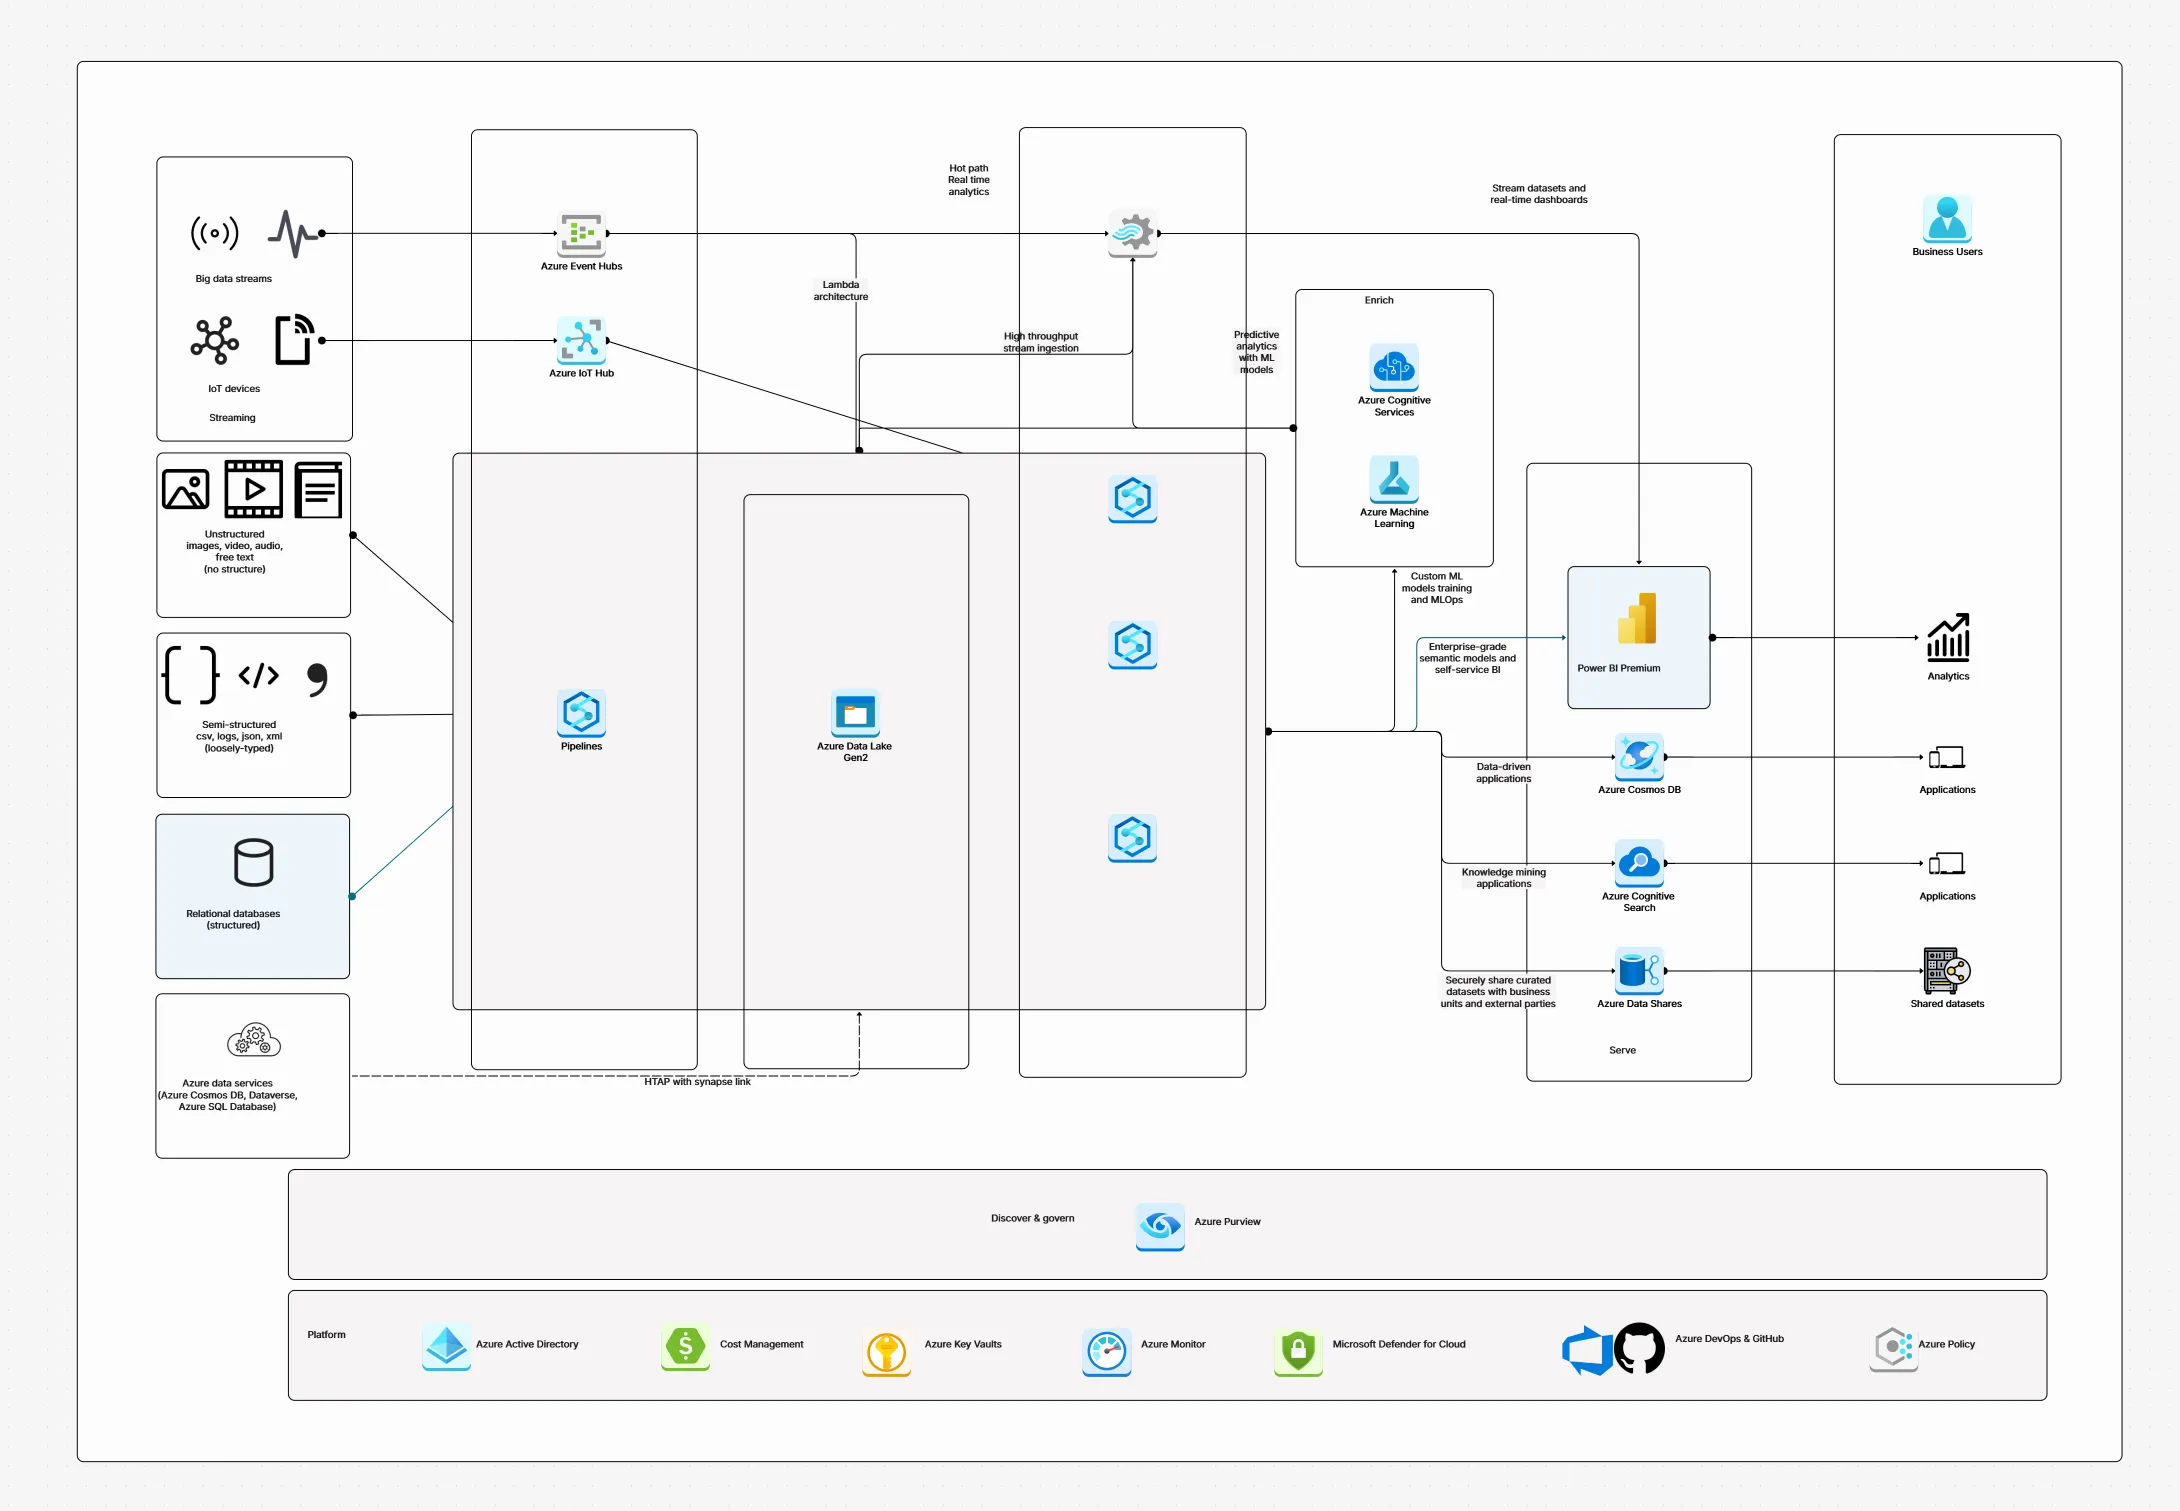Select the GitHub octocat icon

[x=1639, y=1348]
